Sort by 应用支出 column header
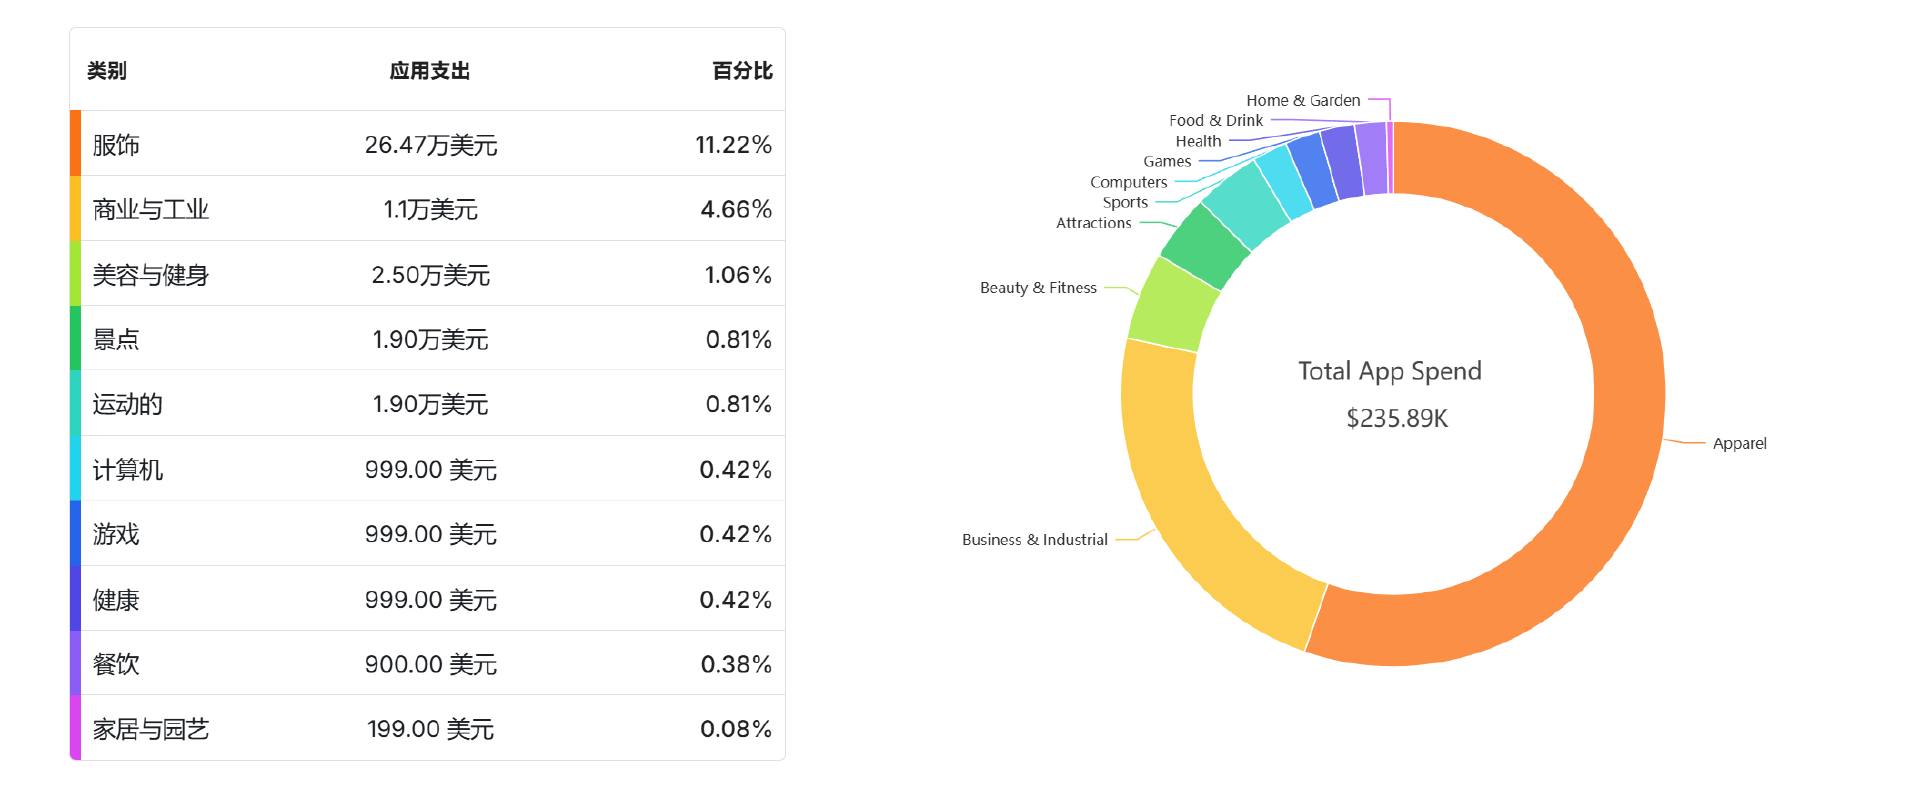This screenshot has width=1920, height=799. 430,71
